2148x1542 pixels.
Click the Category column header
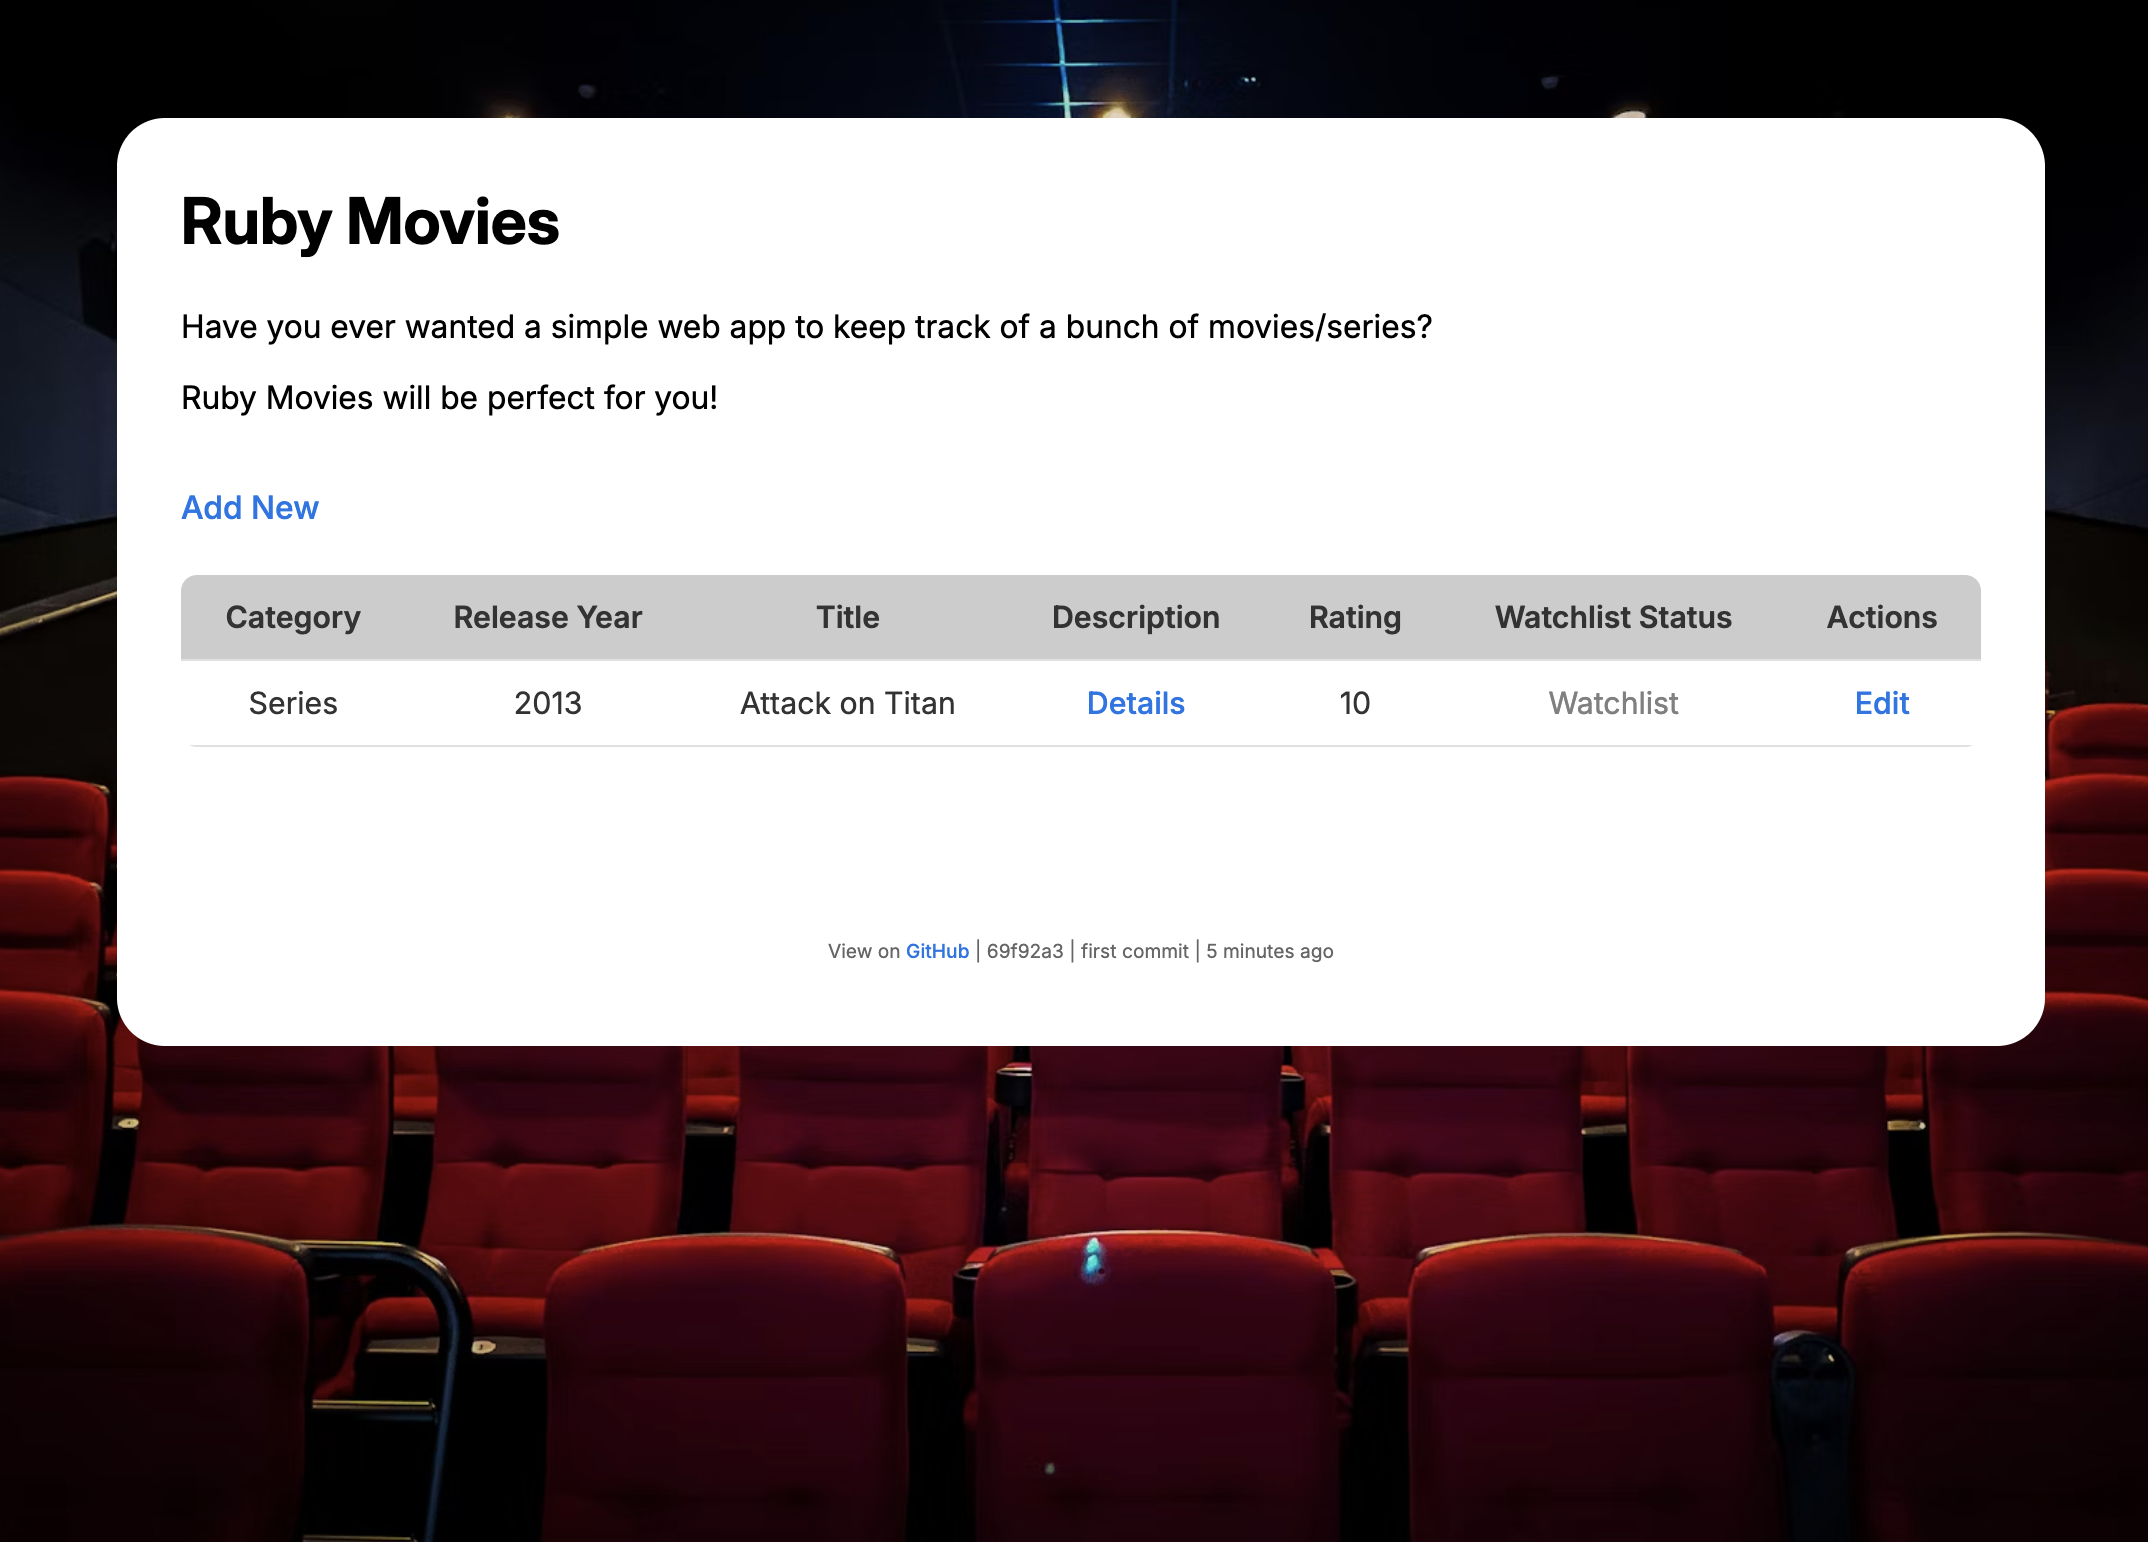[x=293, y=617]
